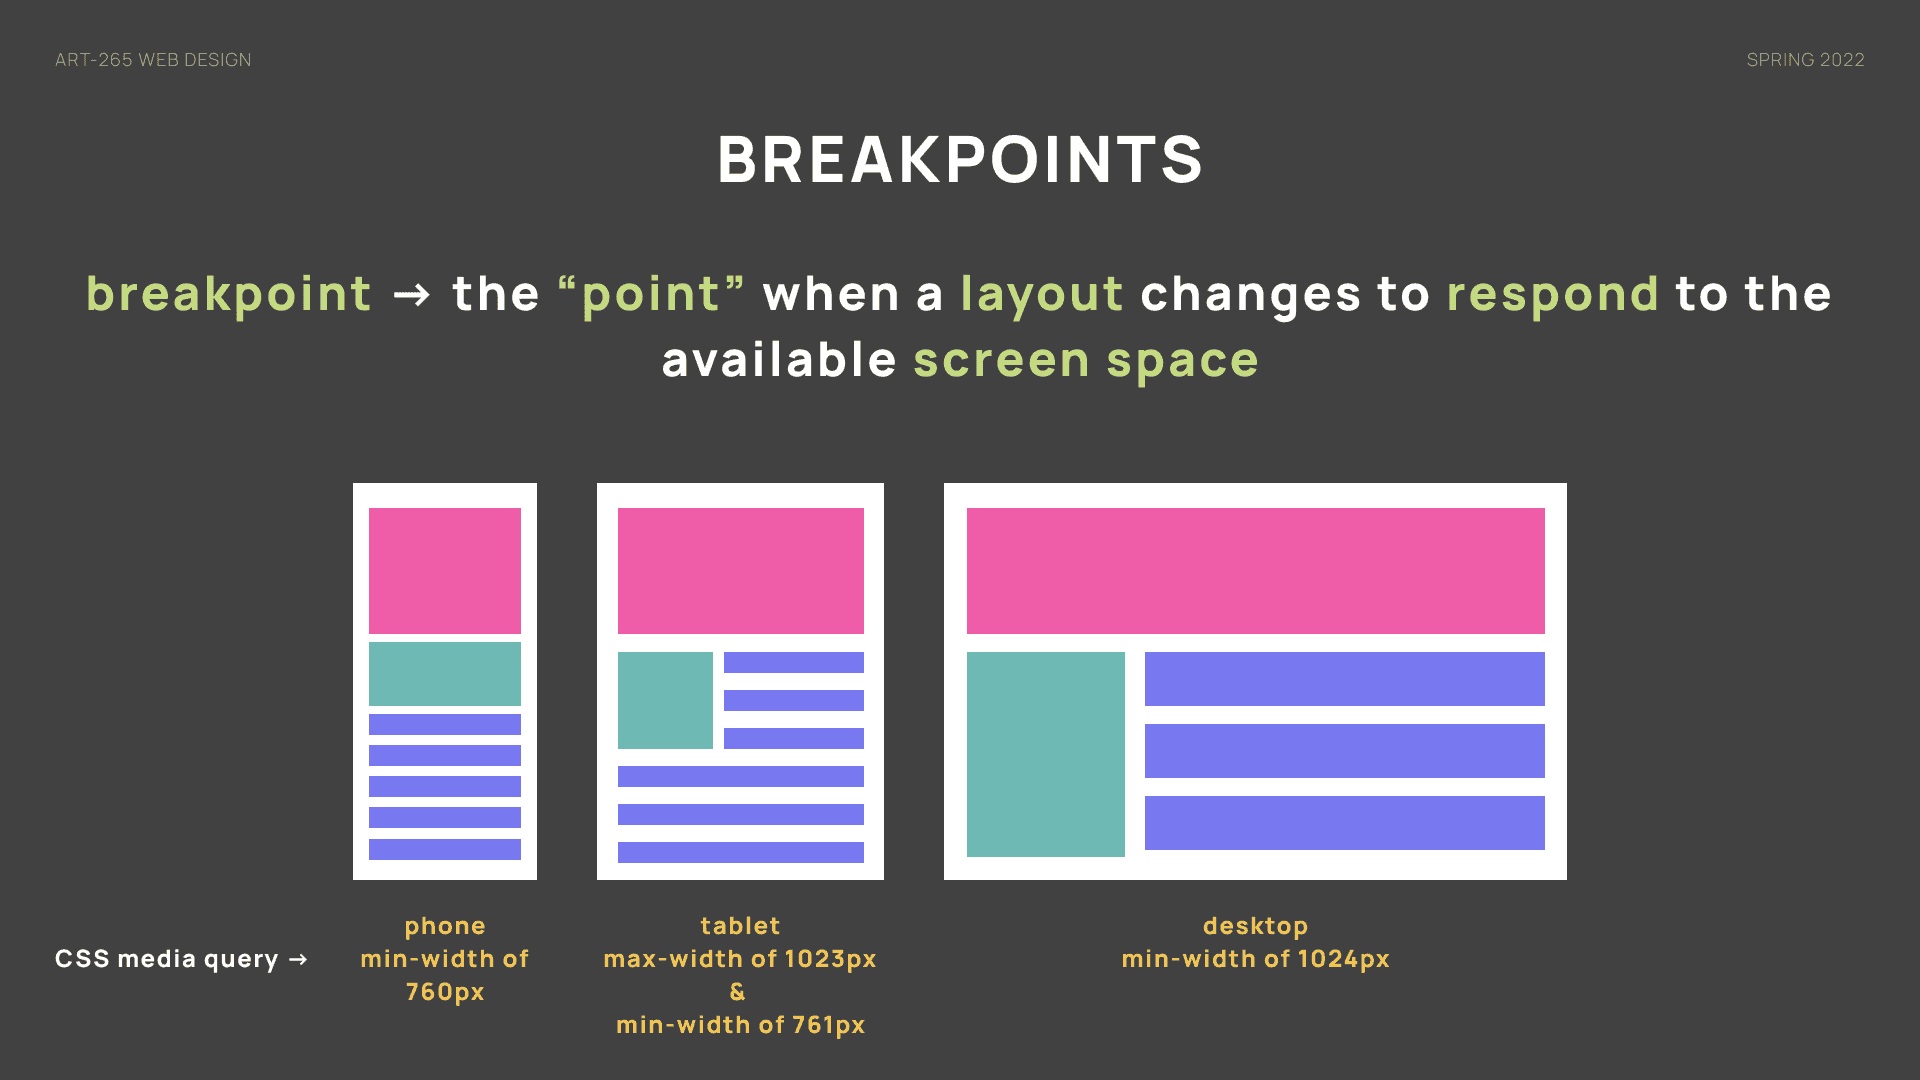This screenshot has height=1080, width=1920.
Task: Click the tablet layout diagram
Action: [740, 680]
